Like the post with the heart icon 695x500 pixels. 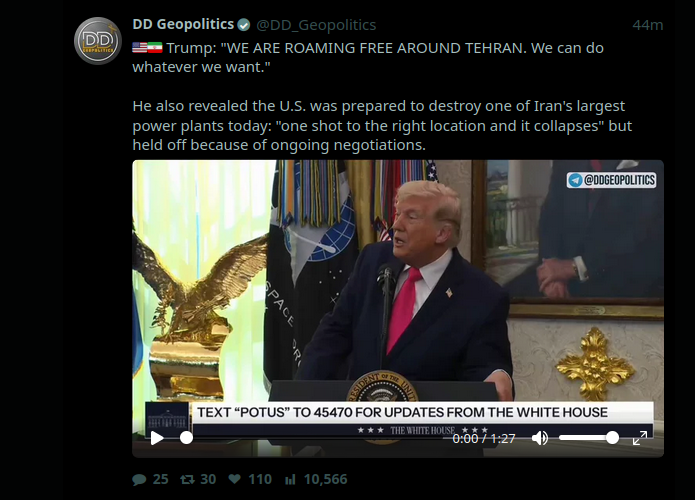(234, 479)
